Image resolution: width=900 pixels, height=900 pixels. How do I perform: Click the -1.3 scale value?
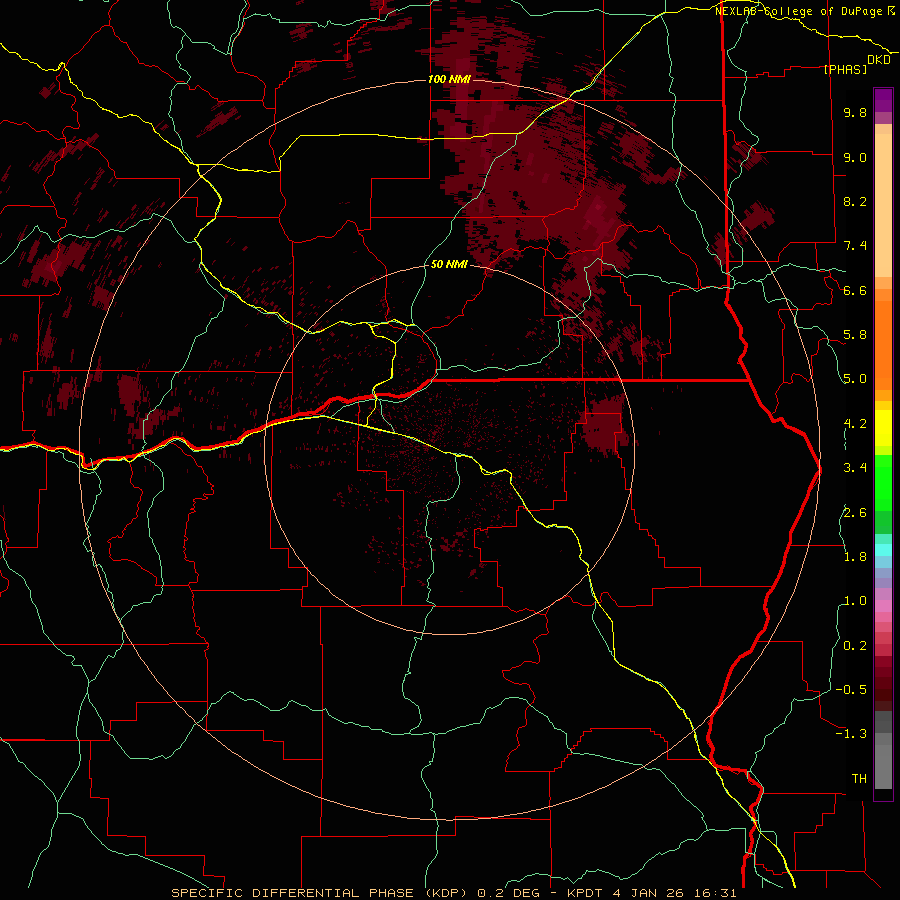(x=851, y=734)
